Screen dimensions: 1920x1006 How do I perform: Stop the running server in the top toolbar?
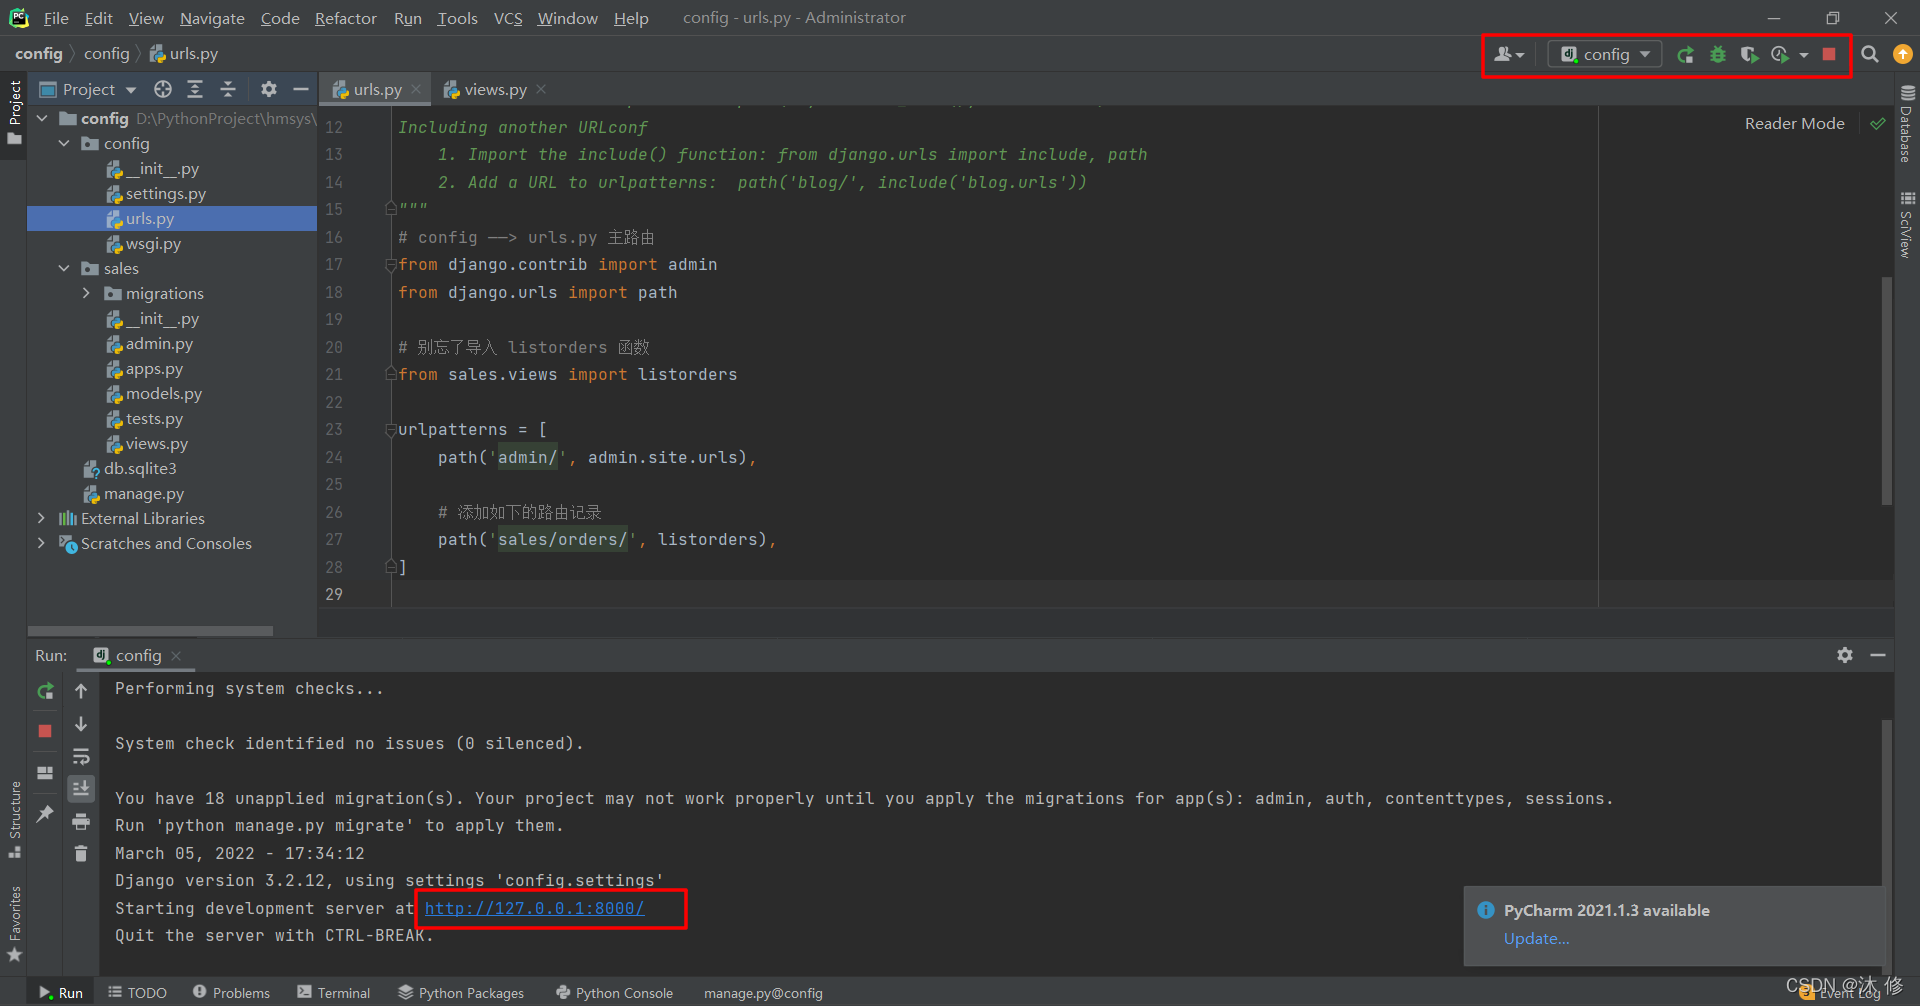[x=1829, y=55]
